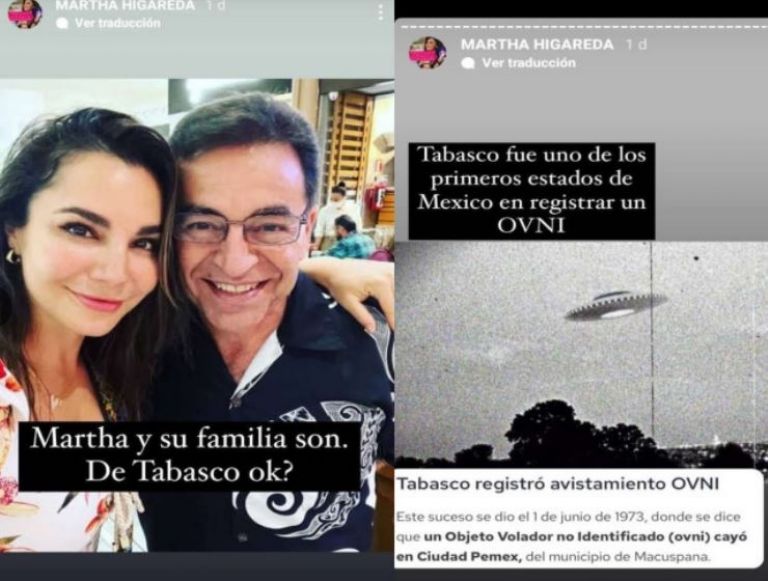
Task: Click translation bubble icon on the selfie story
Action: point(62,24)
